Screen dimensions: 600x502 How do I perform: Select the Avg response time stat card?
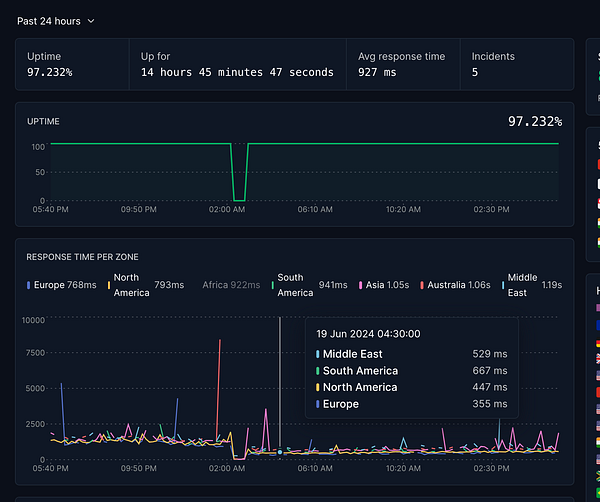(x=402, y=64)
